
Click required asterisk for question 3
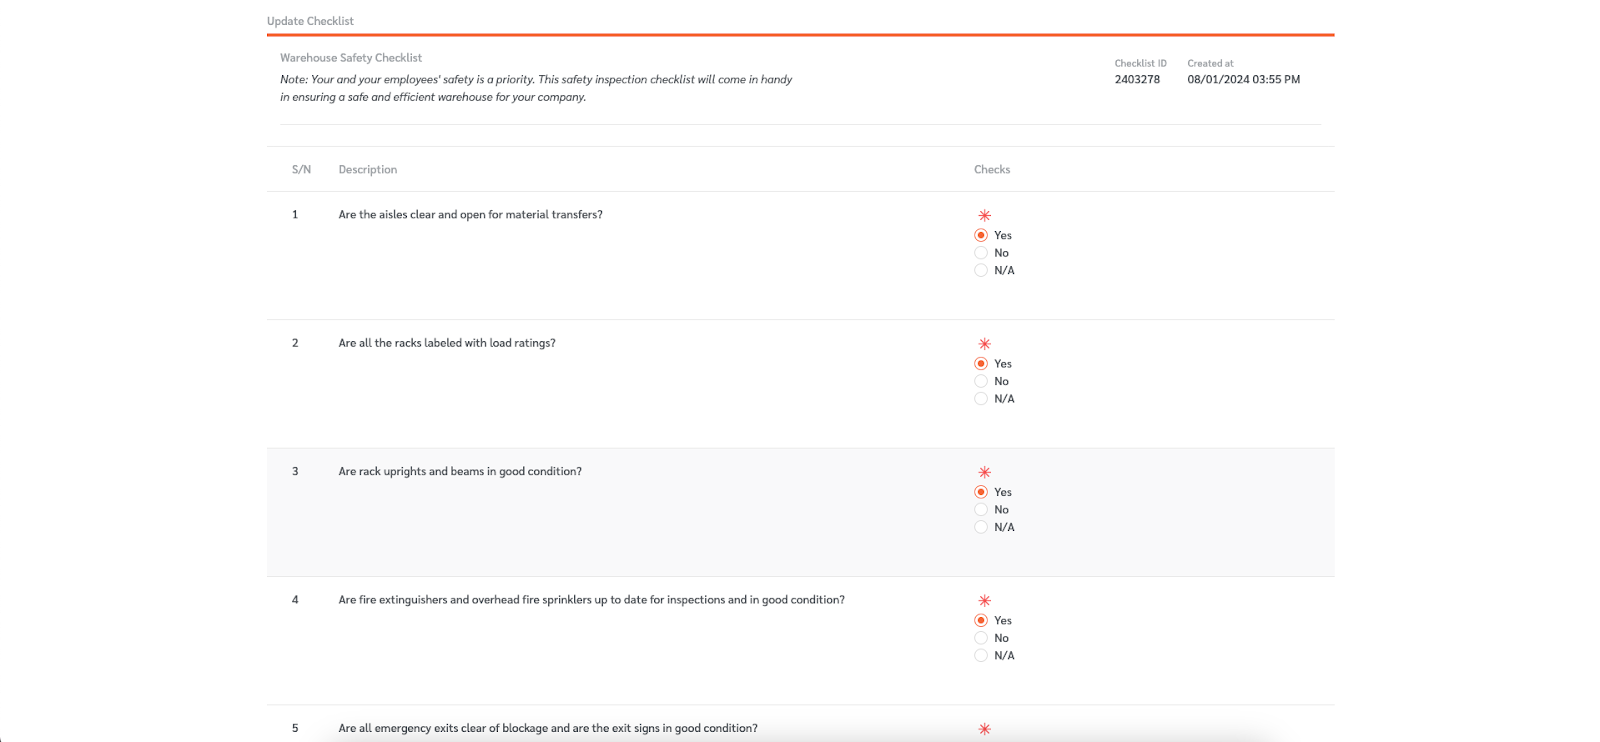click(985, 472)
